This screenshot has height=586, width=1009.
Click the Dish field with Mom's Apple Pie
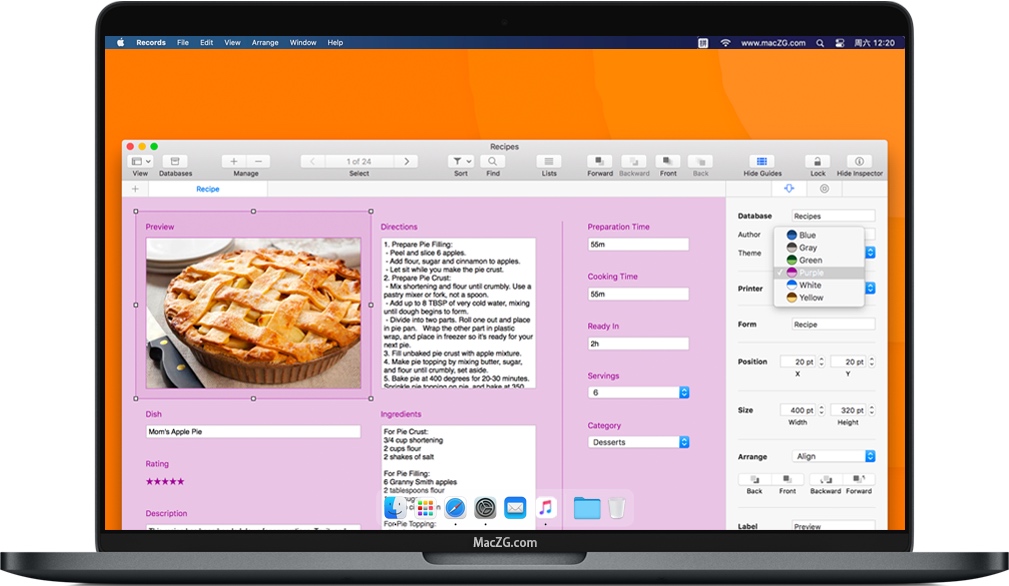(x=253, y=432)
